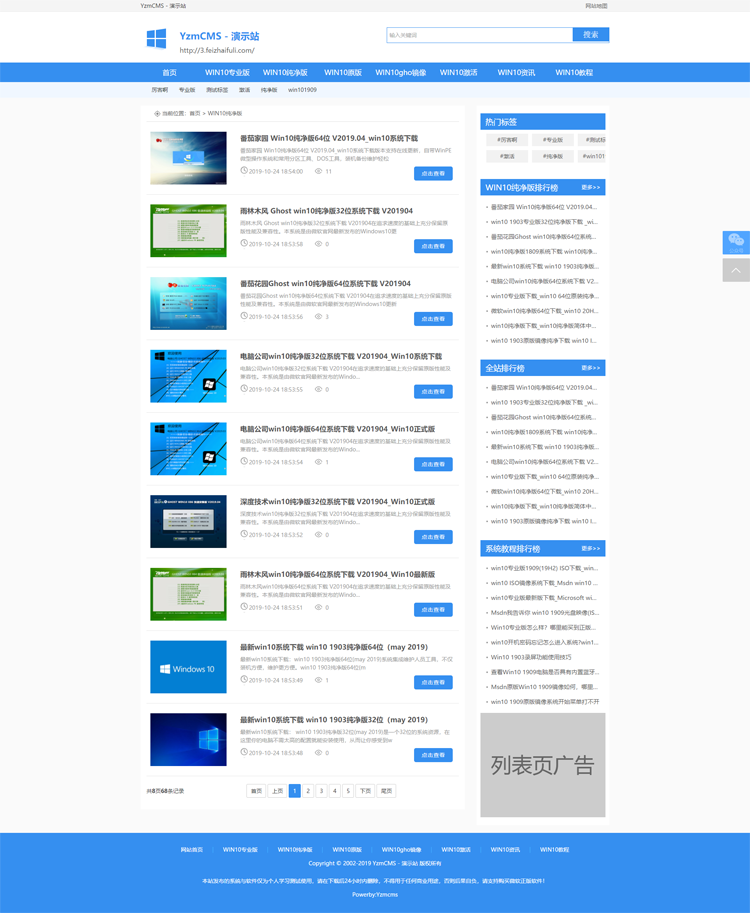Select page 2 in pagination
This screenshot has height=913, width=750.
pos(308,791)
